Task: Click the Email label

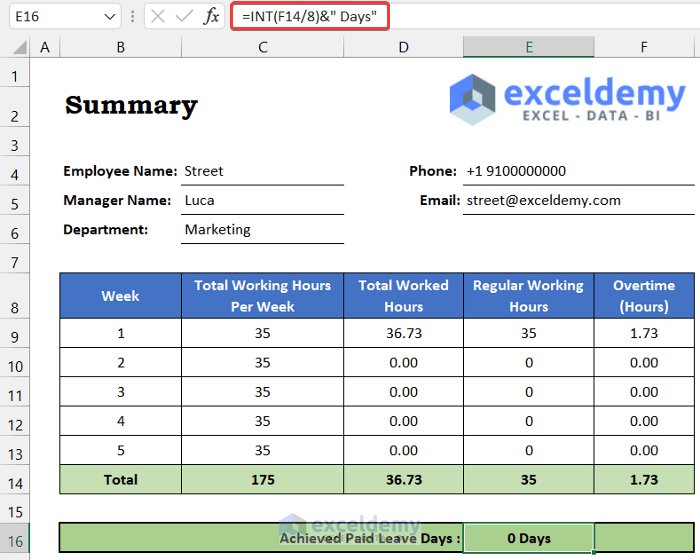Action: click(x=439, y=201)
